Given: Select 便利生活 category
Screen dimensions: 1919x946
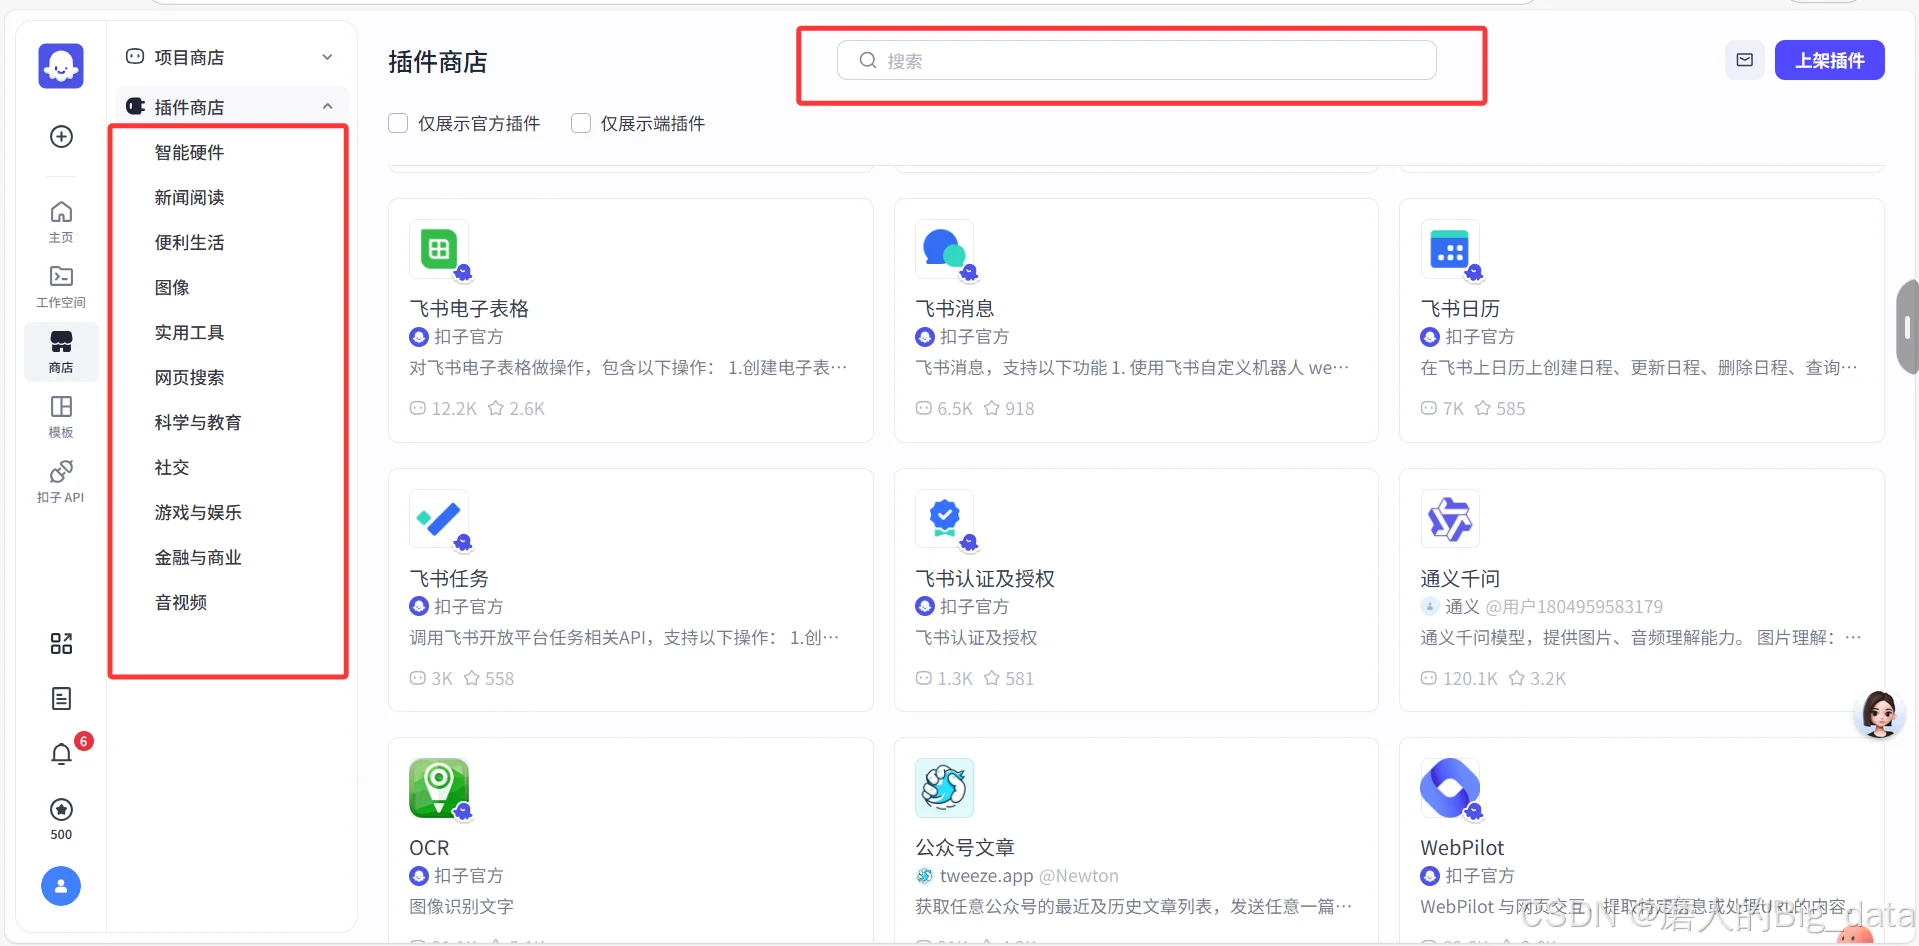Looking at the screenshot, I should 189,242.
